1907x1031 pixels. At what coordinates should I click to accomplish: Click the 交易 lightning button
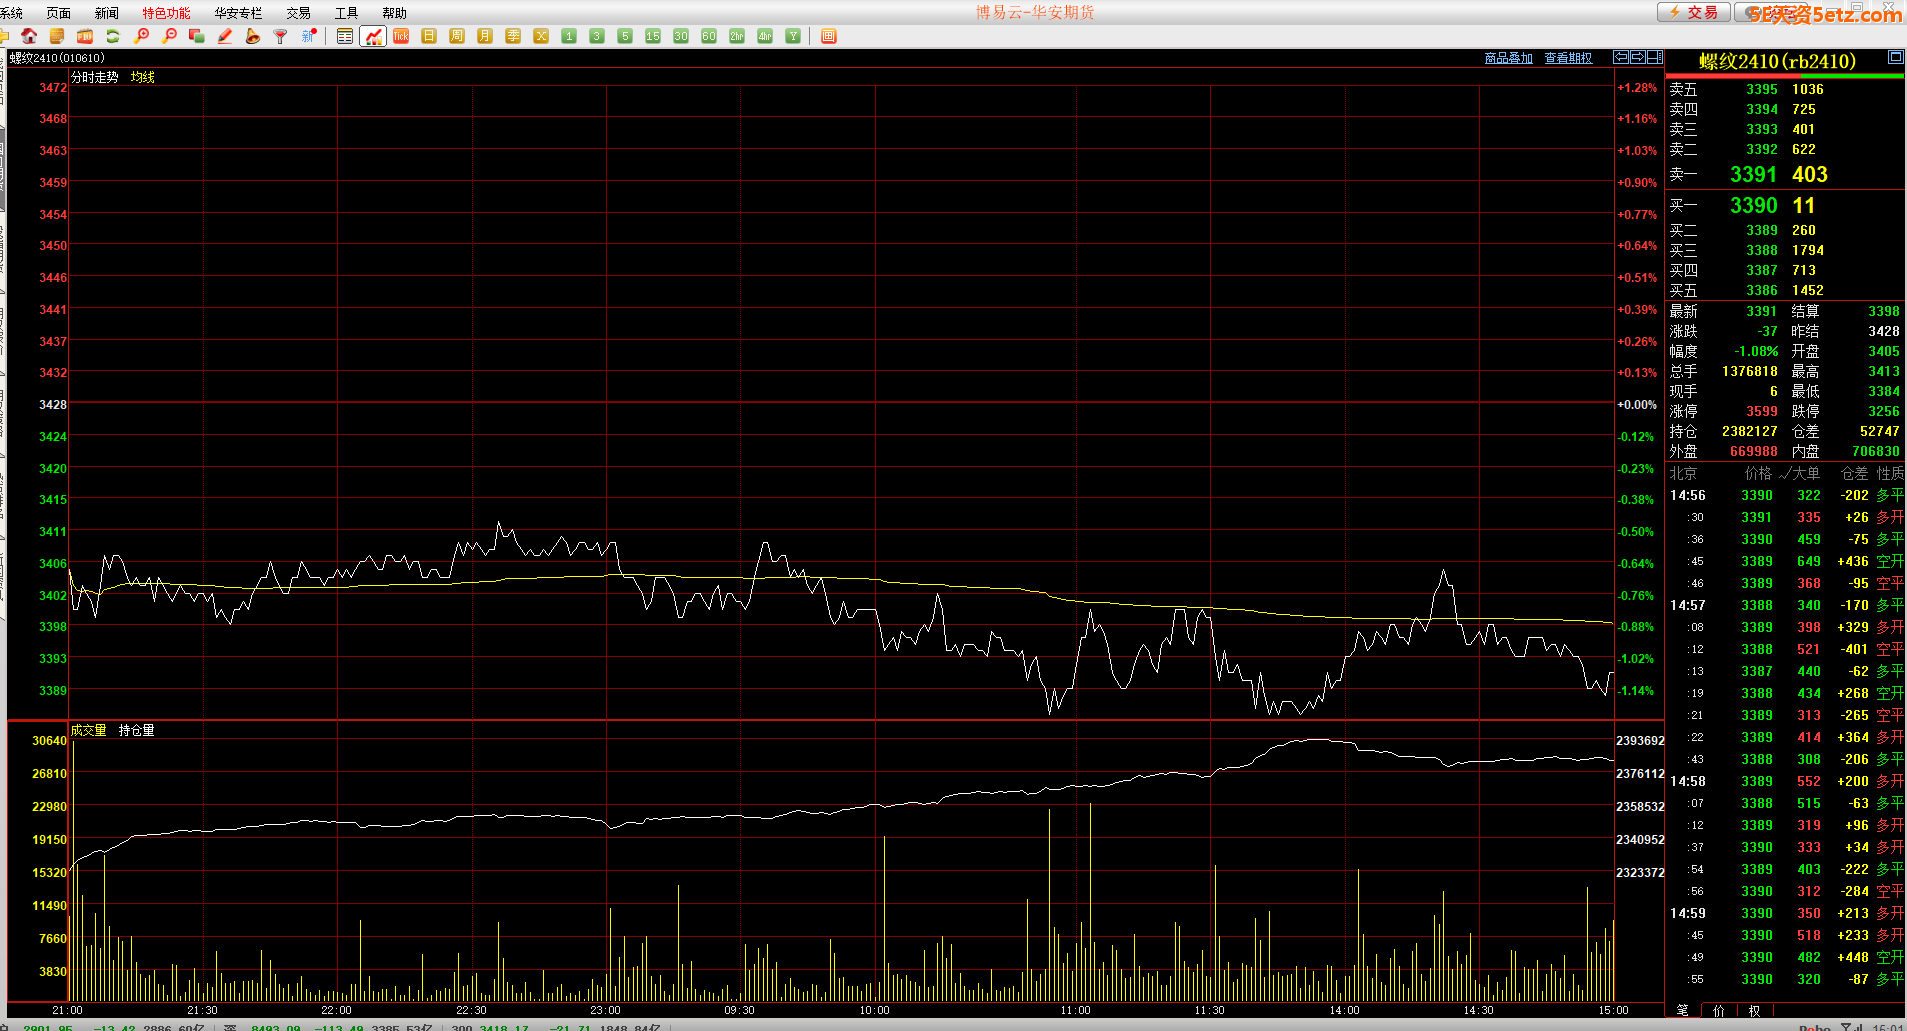coord(1693,12)
